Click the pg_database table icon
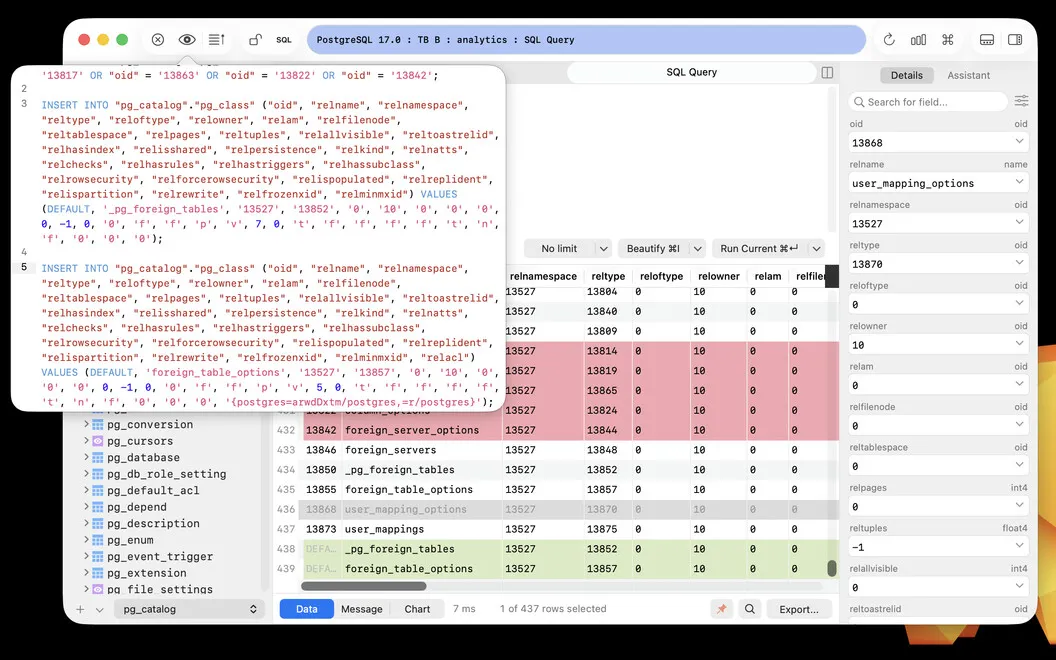 (98, 457)
